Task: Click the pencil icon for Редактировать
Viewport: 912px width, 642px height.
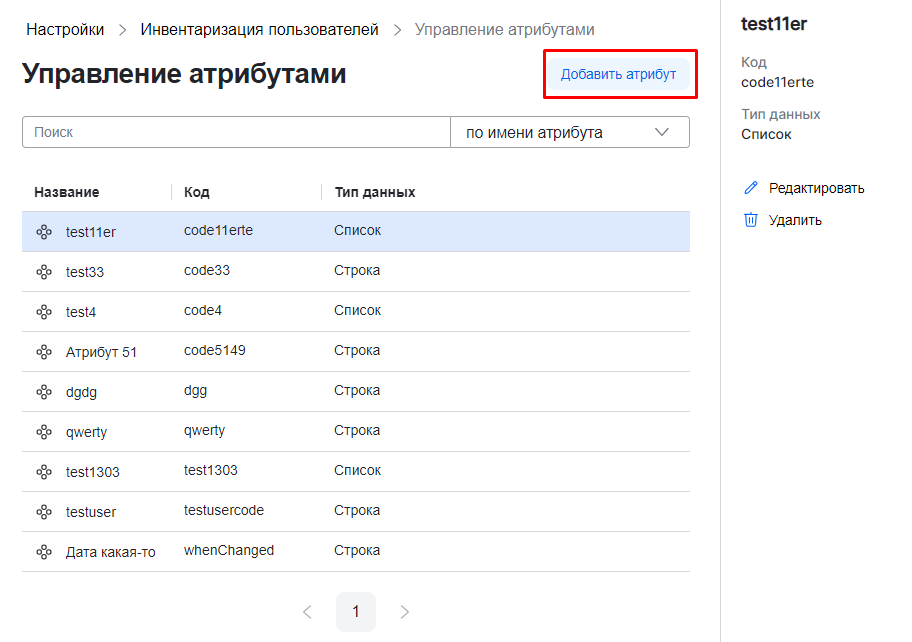Action: (751, 188)
